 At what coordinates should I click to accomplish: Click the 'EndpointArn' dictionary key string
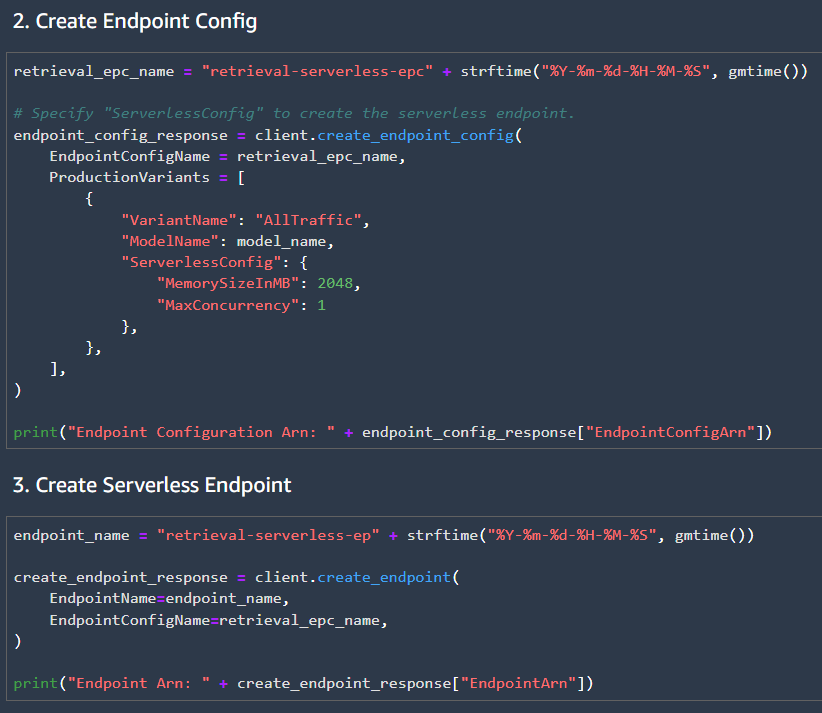tap(519, 682)
